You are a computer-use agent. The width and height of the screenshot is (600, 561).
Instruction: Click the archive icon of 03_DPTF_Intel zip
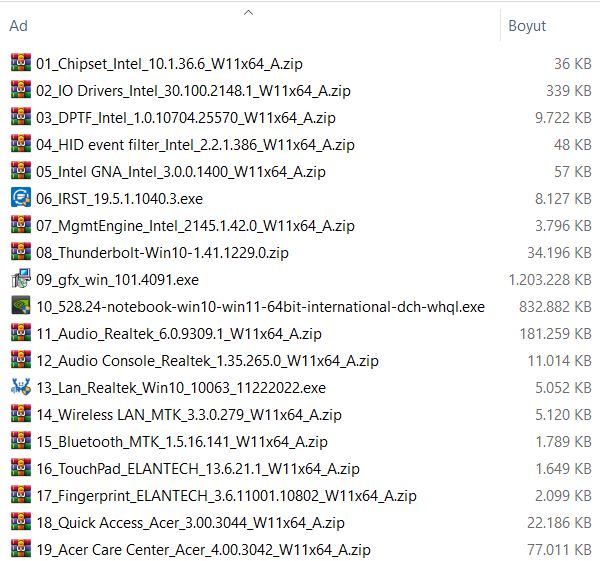pyautogui.click(x=21, y=117)
